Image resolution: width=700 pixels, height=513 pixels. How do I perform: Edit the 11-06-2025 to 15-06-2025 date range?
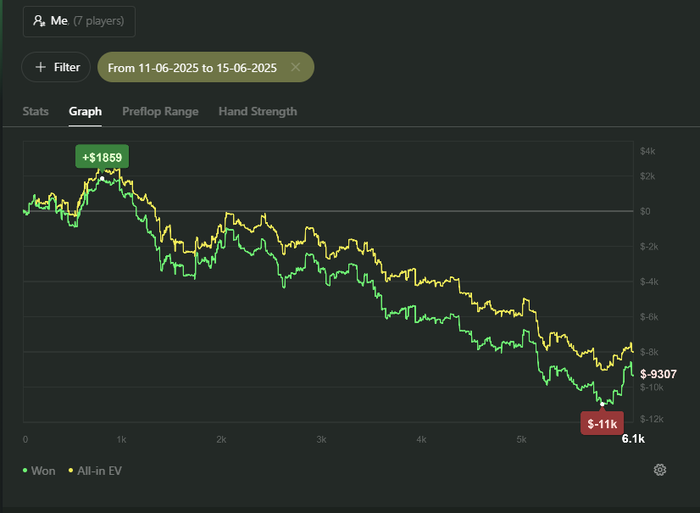[194, 67]
